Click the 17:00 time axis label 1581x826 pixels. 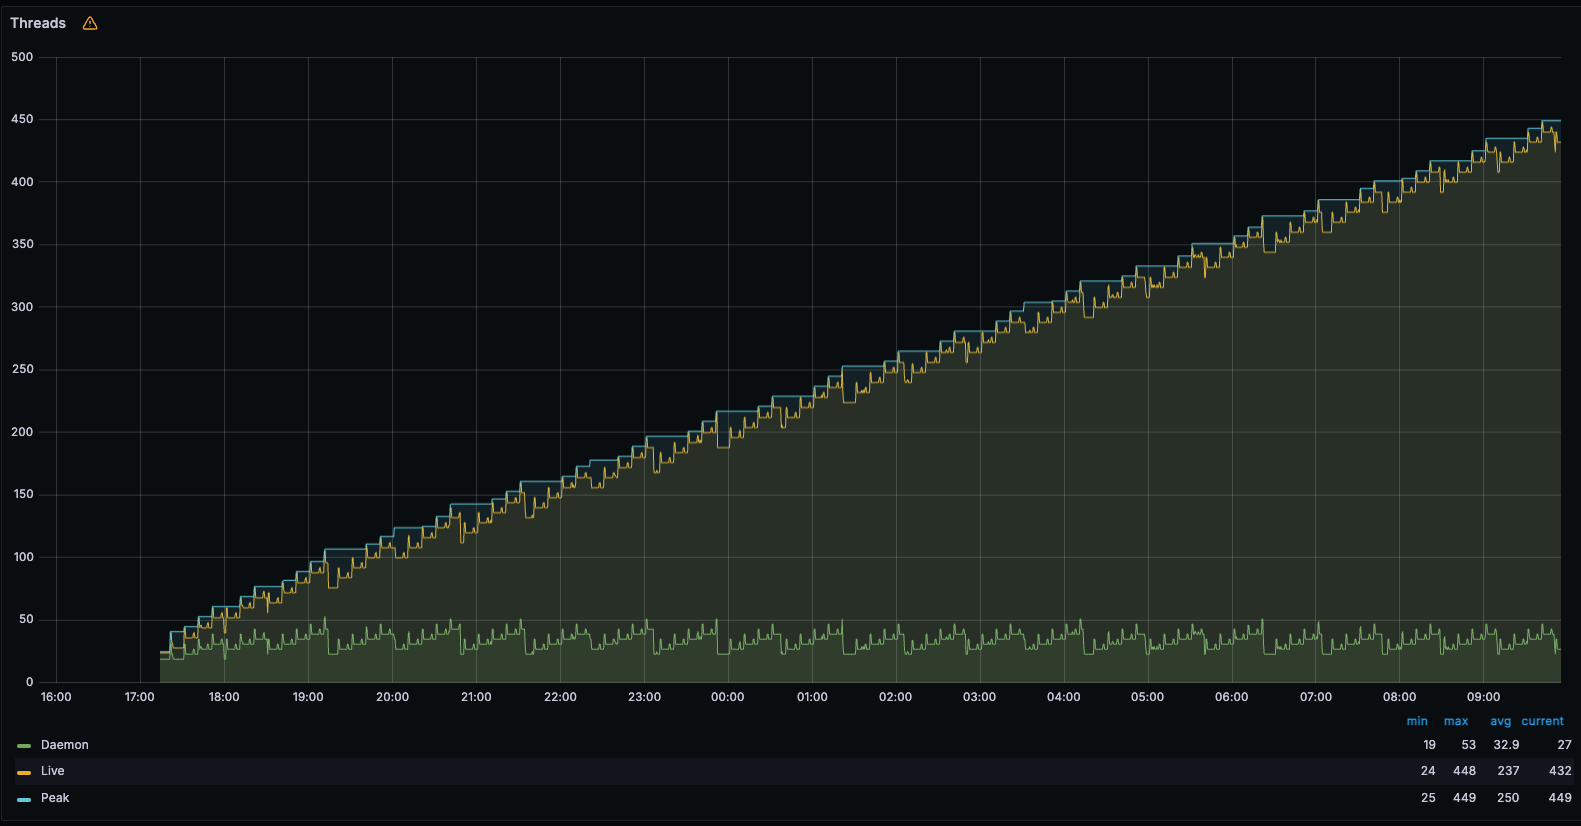[x=140, y=697]
